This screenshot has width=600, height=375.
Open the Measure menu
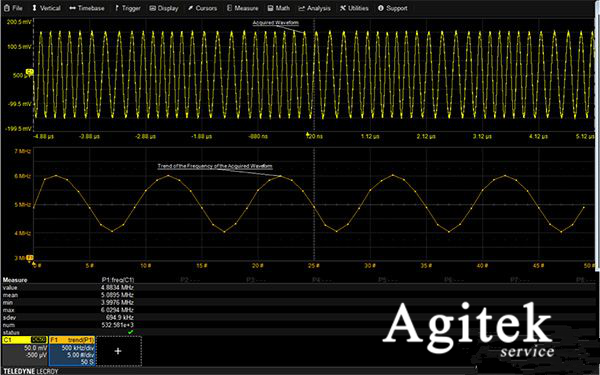(x=243, y=8)
